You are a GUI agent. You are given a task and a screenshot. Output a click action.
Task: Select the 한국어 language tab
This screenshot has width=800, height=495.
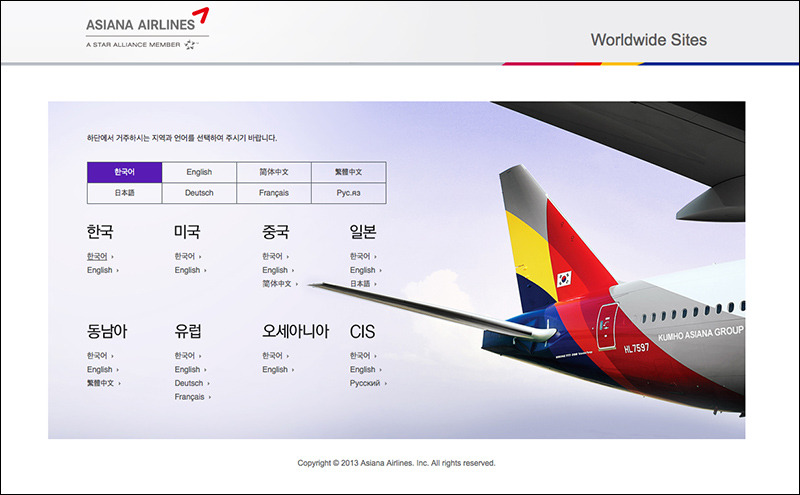click(x=124, y=172)
